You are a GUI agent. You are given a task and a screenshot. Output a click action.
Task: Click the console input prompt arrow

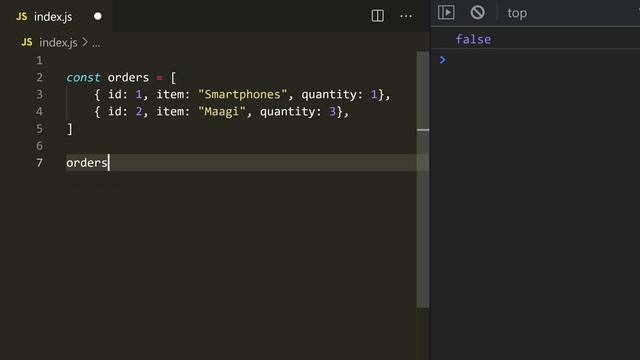coord(442,60)
